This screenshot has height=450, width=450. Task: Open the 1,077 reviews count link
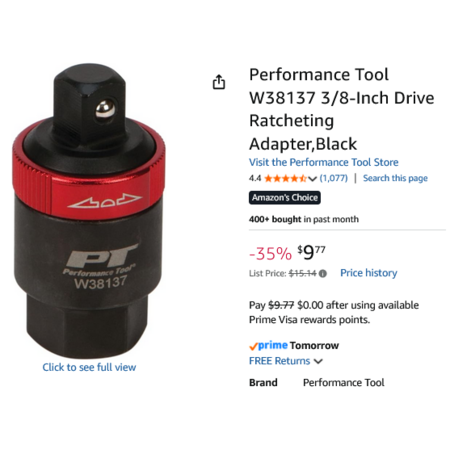coord(333,178)
